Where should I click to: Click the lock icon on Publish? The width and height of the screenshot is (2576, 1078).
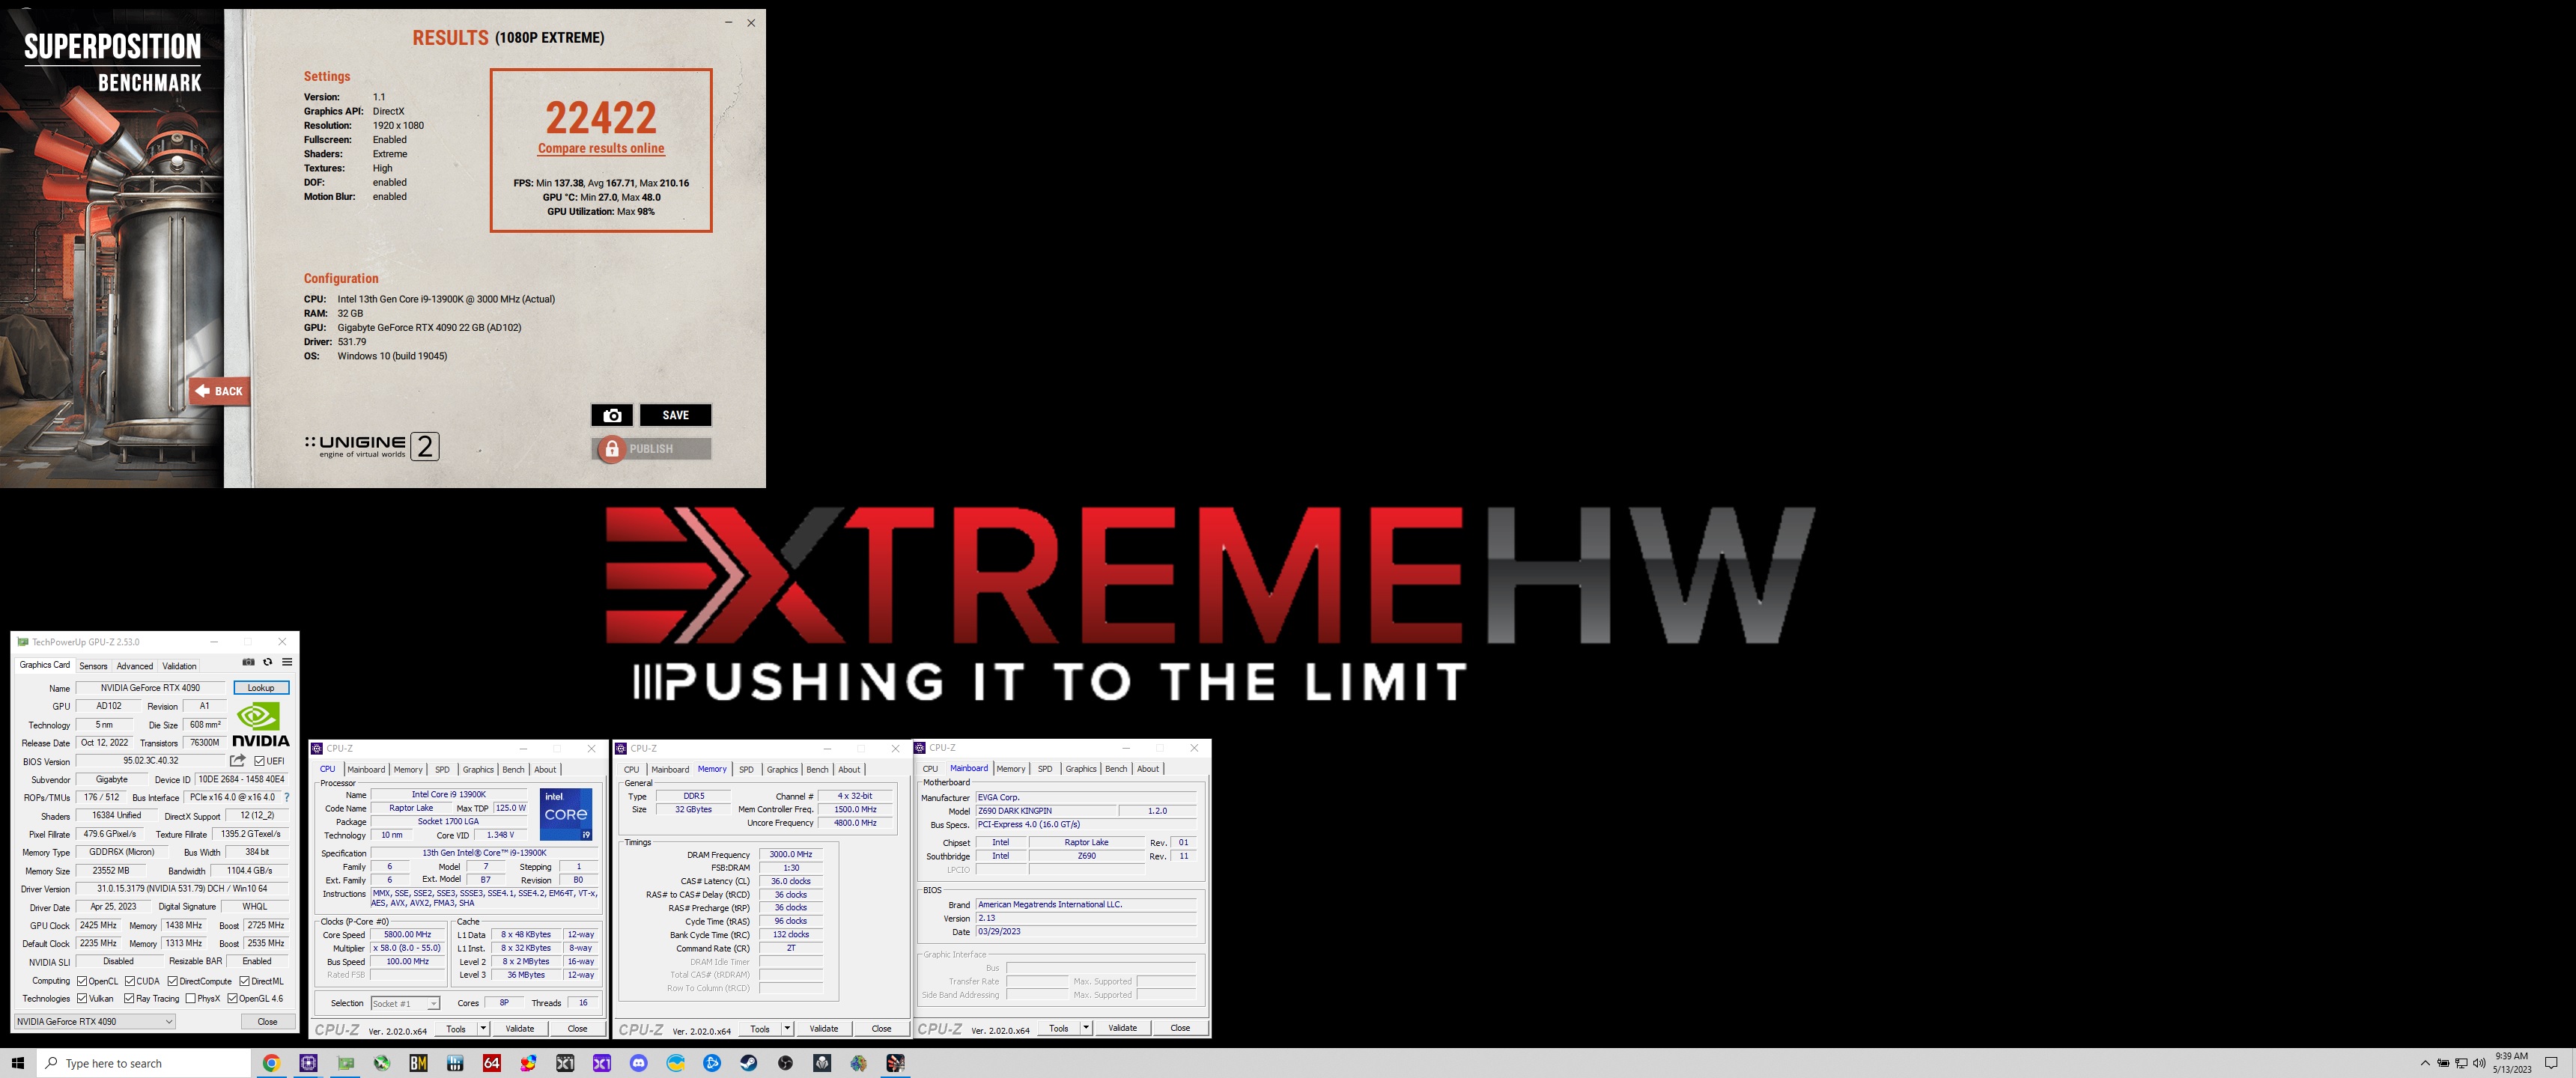[611, 449]
